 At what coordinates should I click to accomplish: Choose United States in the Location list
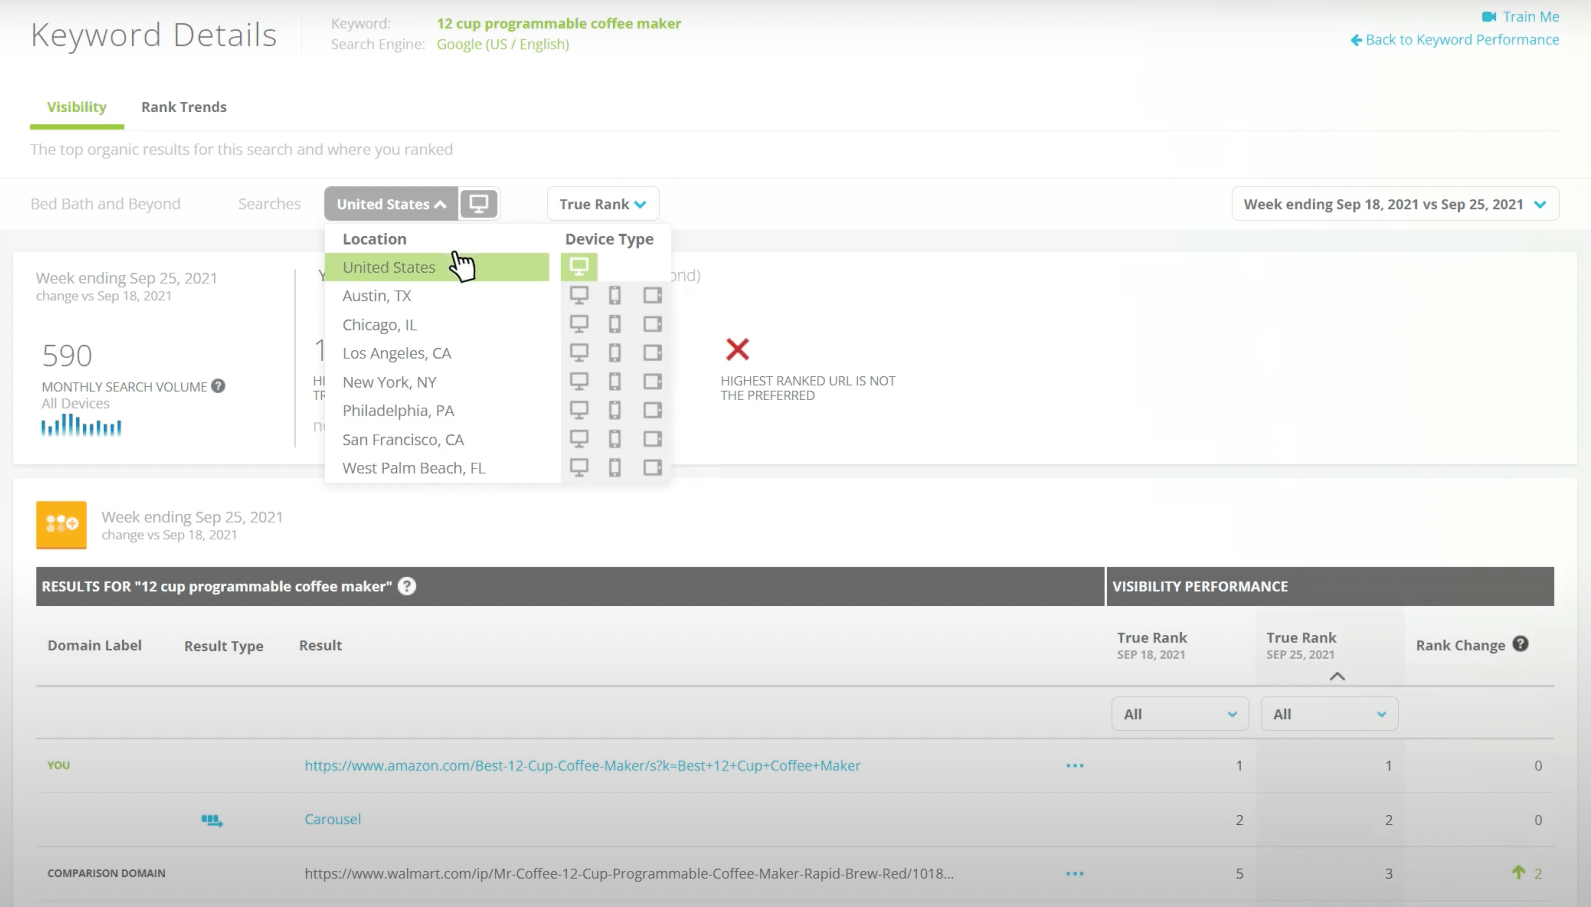click(x=437, y=267)
